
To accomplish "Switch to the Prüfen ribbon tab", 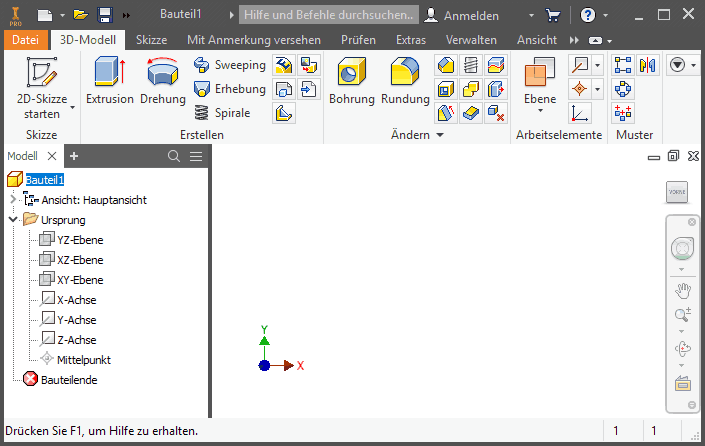I will point(358,40).
